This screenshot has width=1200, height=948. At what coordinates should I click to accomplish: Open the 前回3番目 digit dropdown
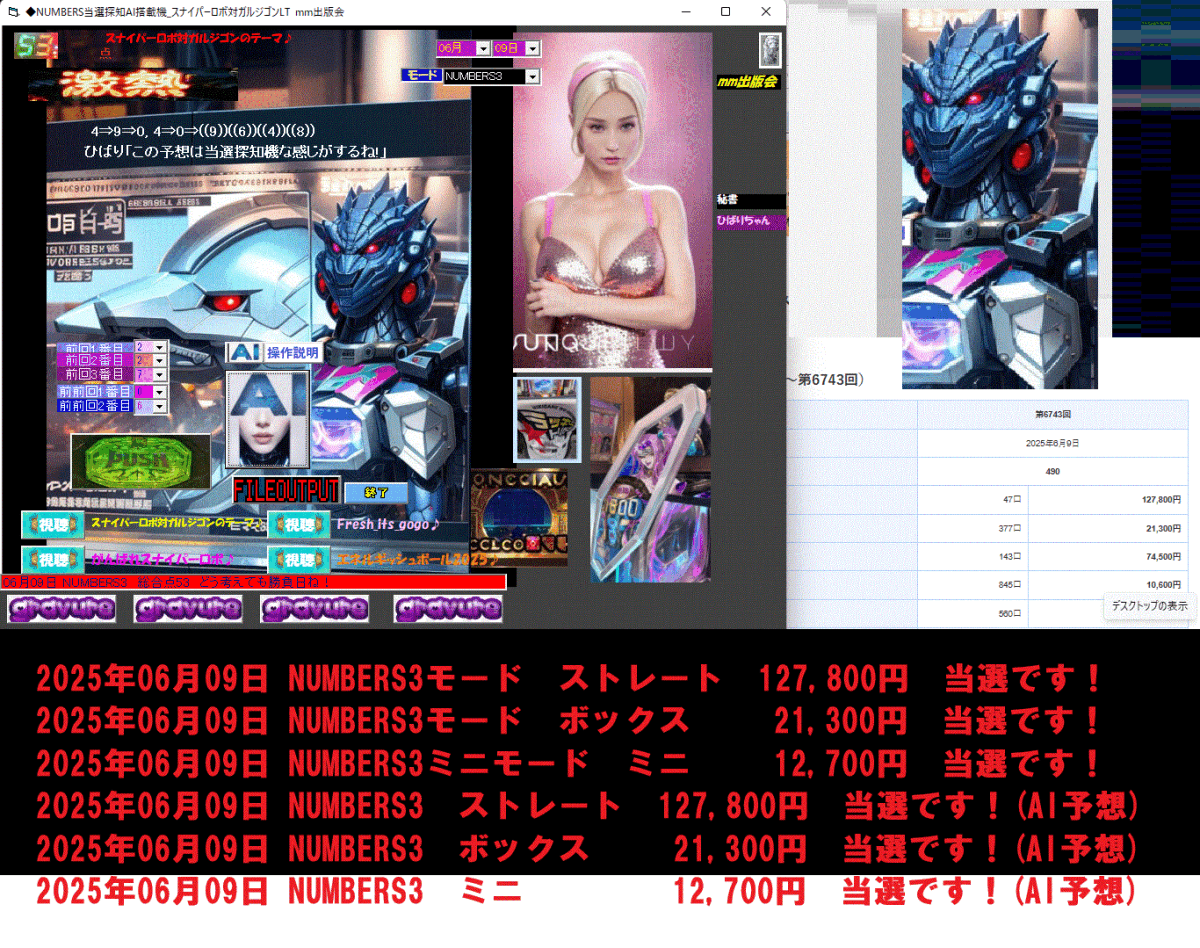tap(159, 375)
